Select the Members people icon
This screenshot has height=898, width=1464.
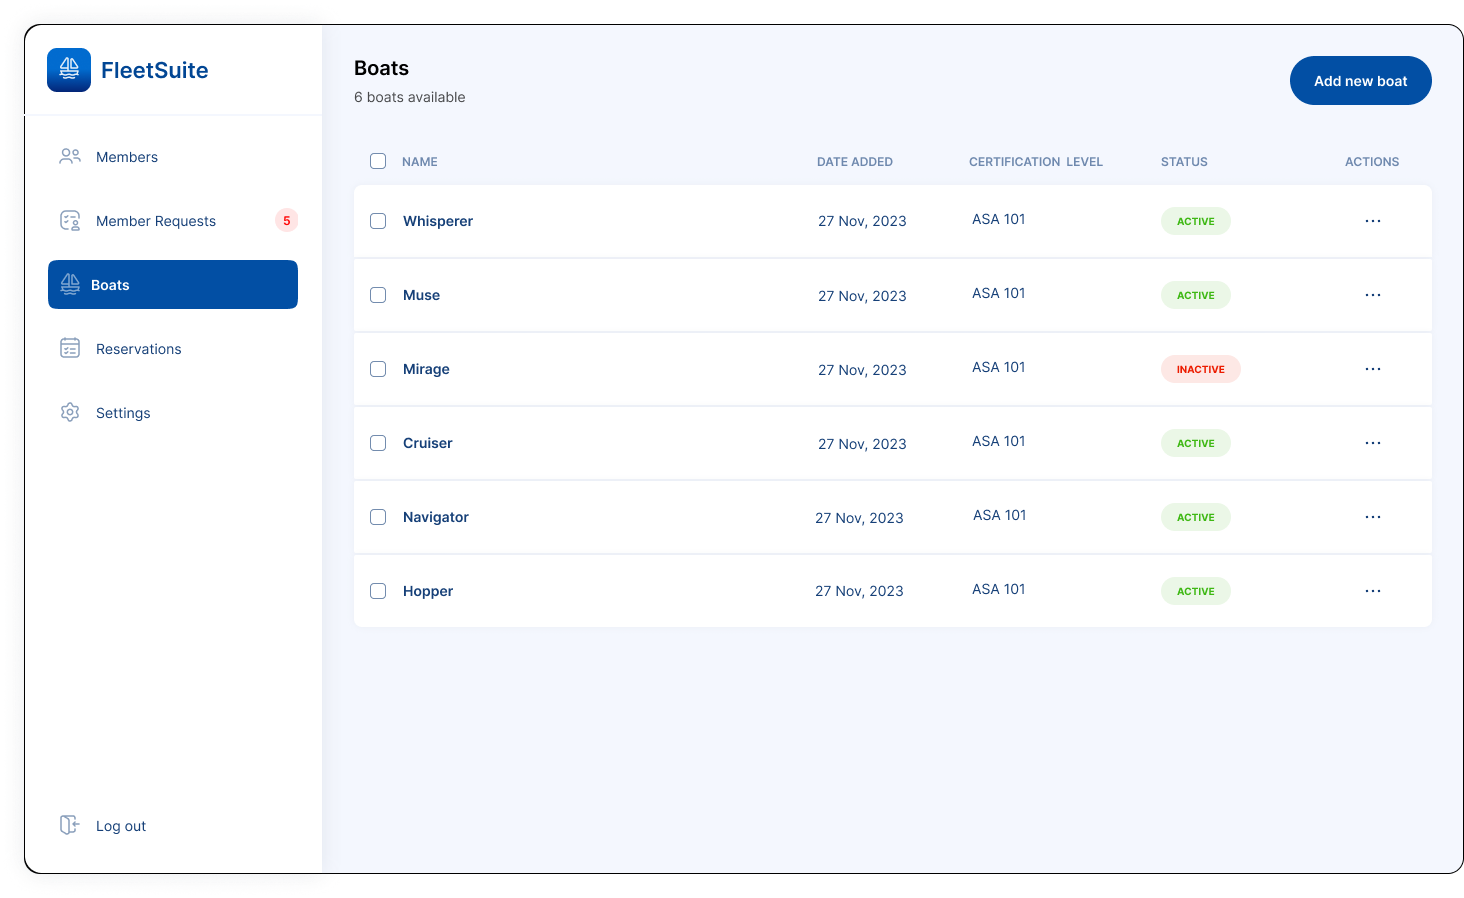(69, 156)
